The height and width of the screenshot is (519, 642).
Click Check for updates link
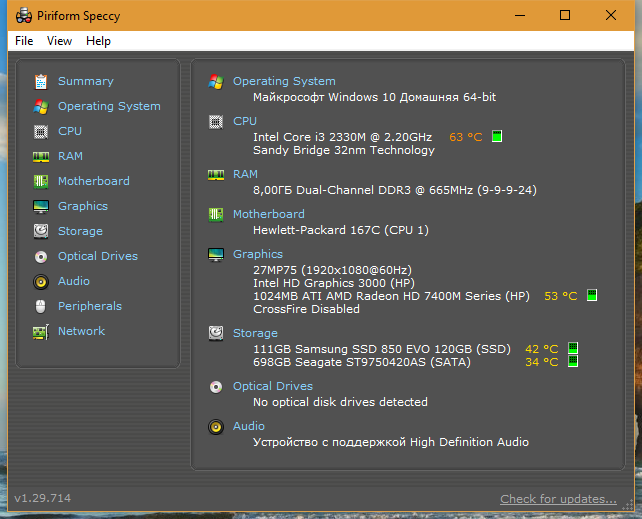click(558, 499)
